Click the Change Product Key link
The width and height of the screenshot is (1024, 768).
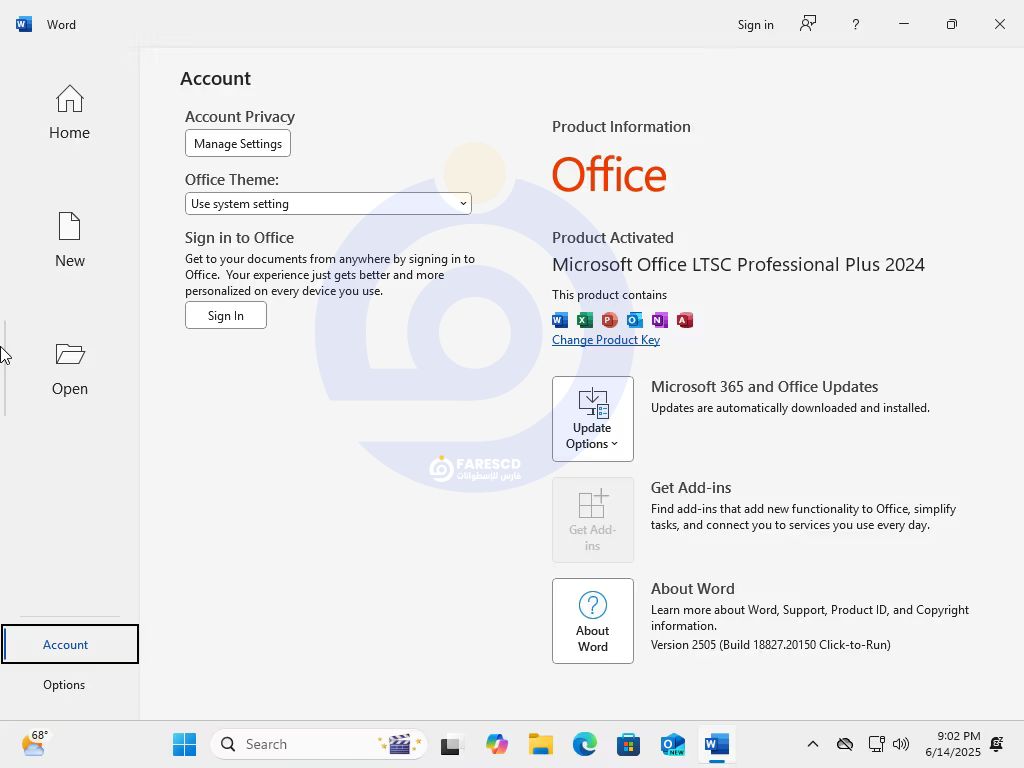pos(606,340)
